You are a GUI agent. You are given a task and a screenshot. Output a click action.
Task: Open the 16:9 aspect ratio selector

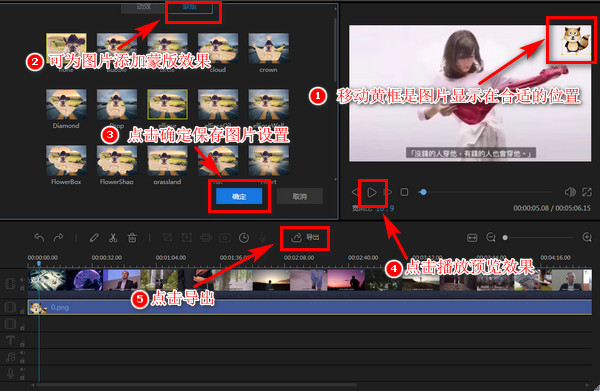[385, 209]
